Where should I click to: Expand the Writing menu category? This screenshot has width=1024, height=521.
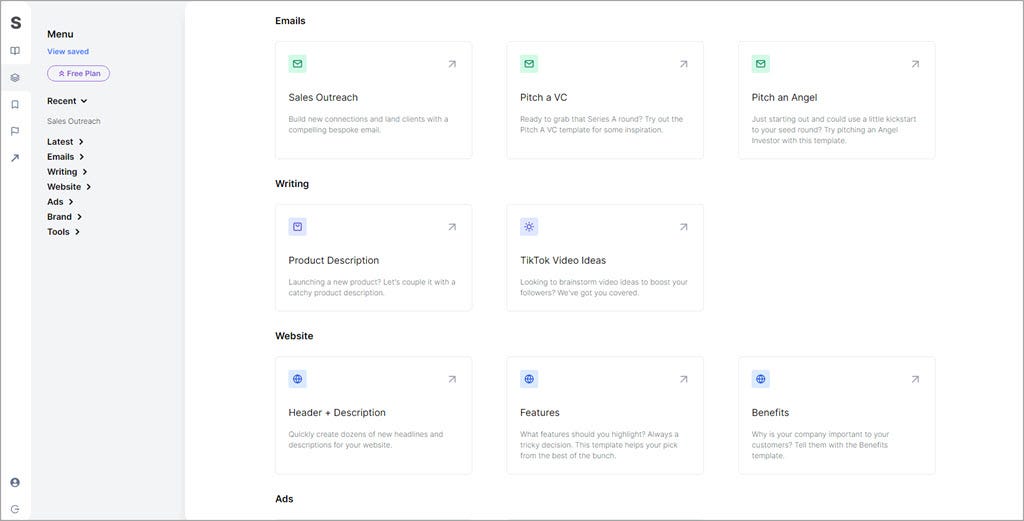click(x=67, y=172)
